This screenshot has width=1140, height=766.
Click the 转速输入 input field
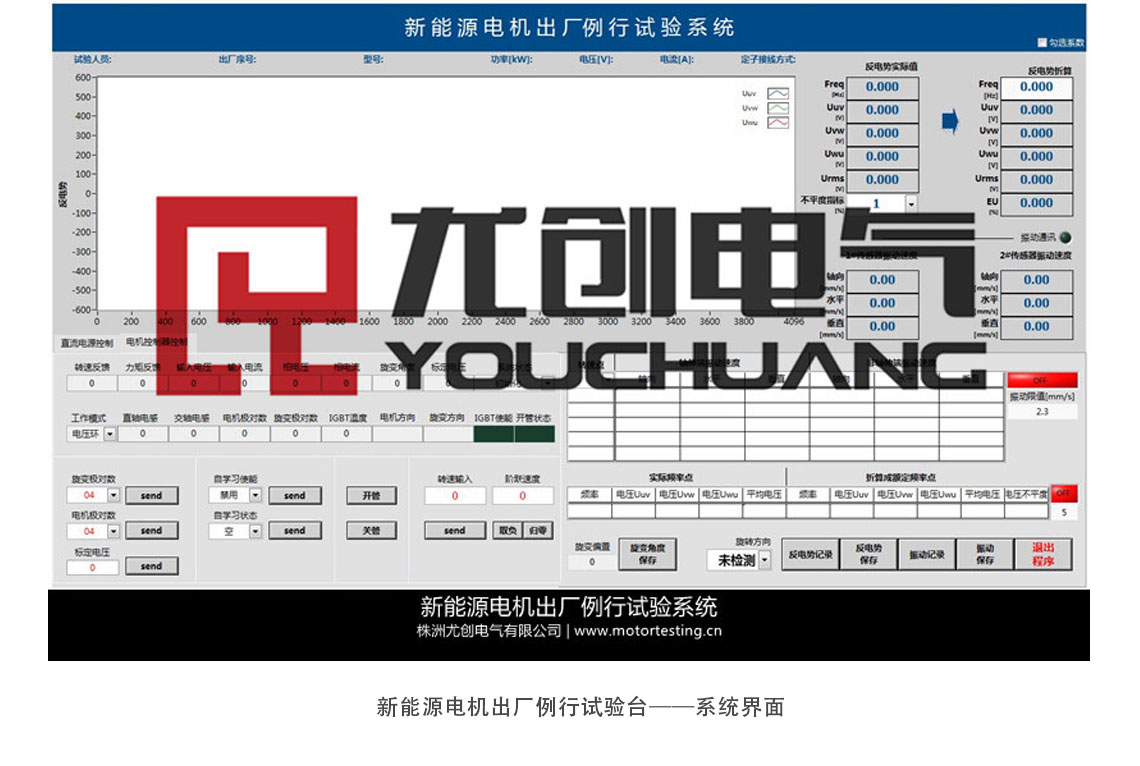click(454, 496)
